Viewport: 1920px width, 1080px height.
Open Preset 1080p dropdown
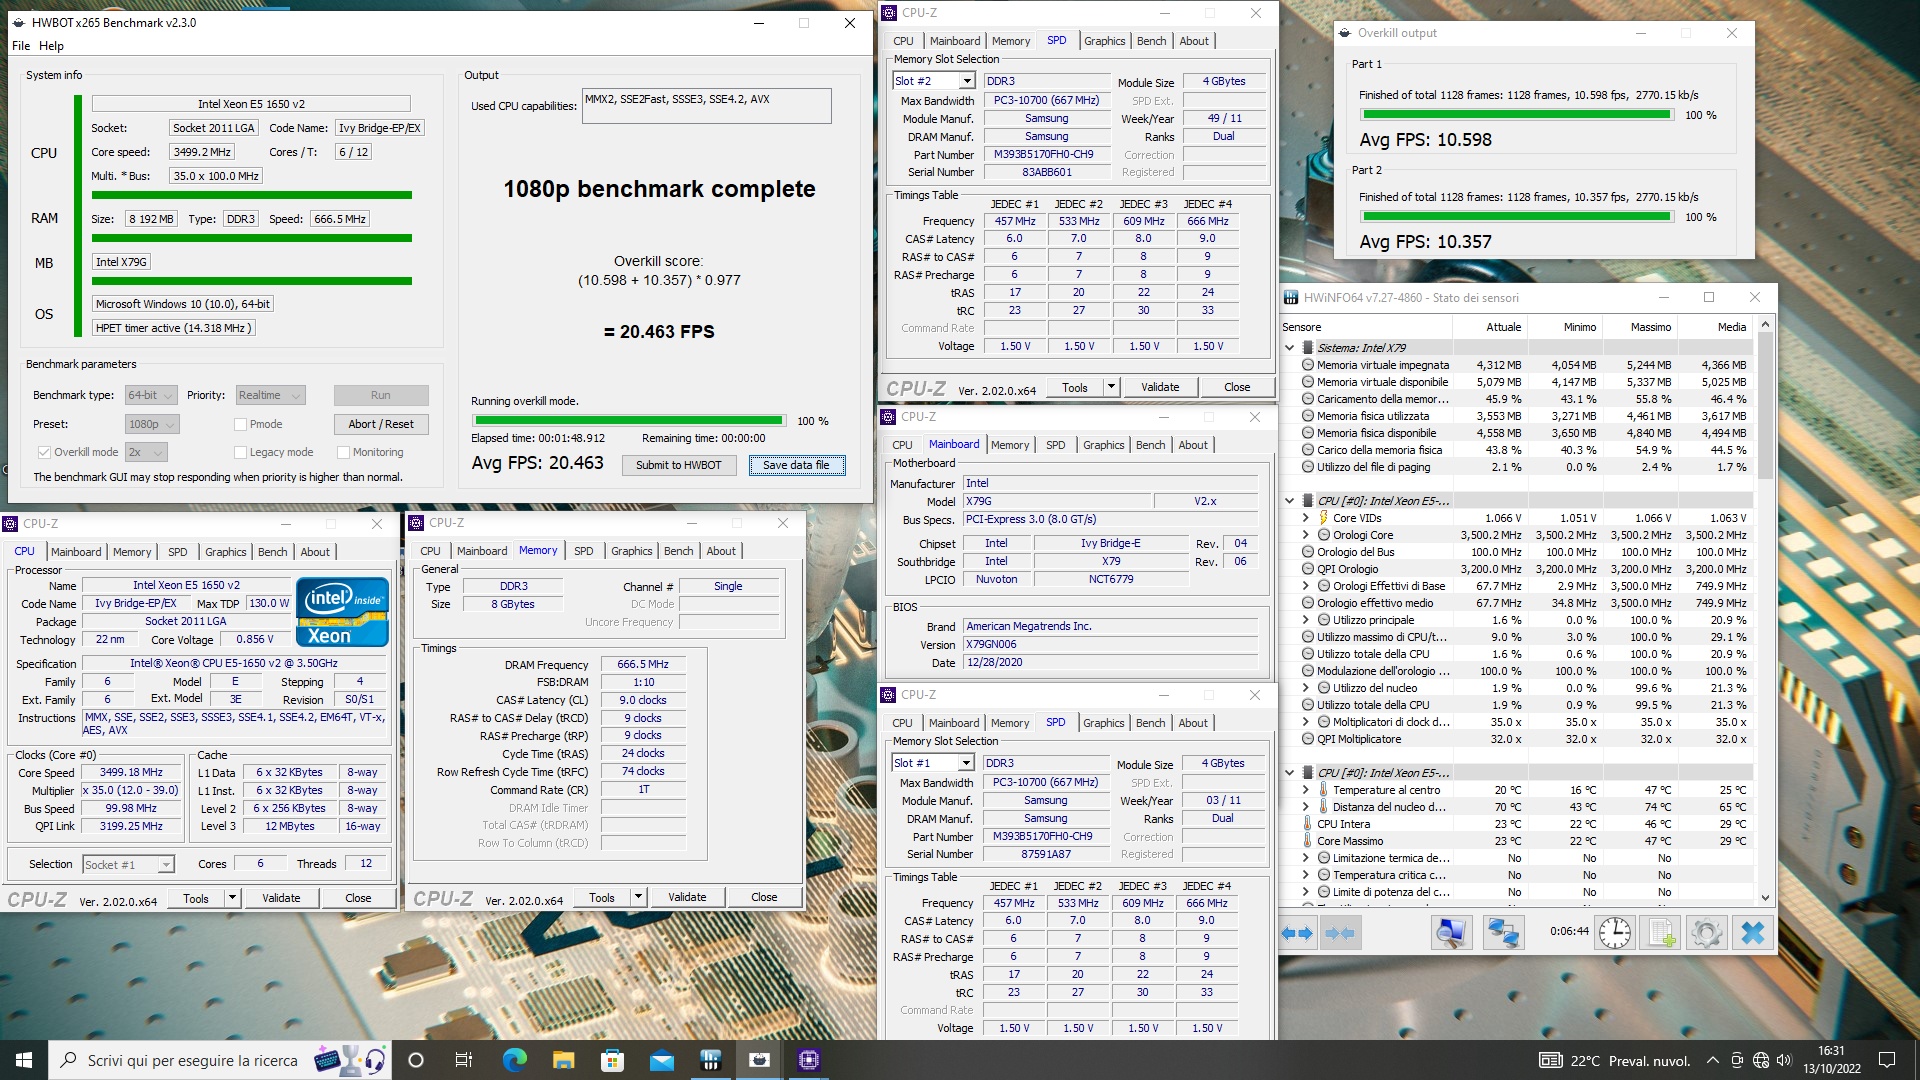151,424
